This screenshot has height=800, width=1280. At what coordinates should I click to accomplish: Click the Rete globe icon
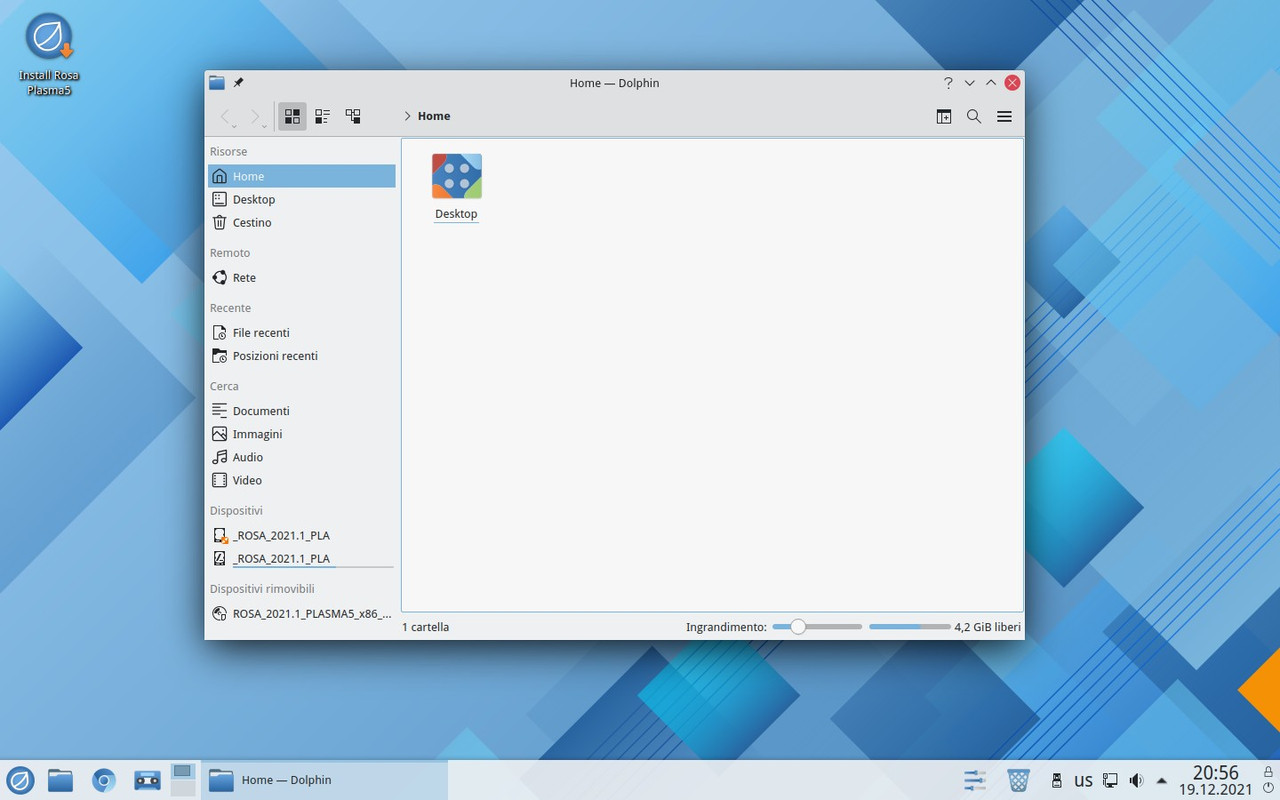pyautogui.click(x=220, y=277)
